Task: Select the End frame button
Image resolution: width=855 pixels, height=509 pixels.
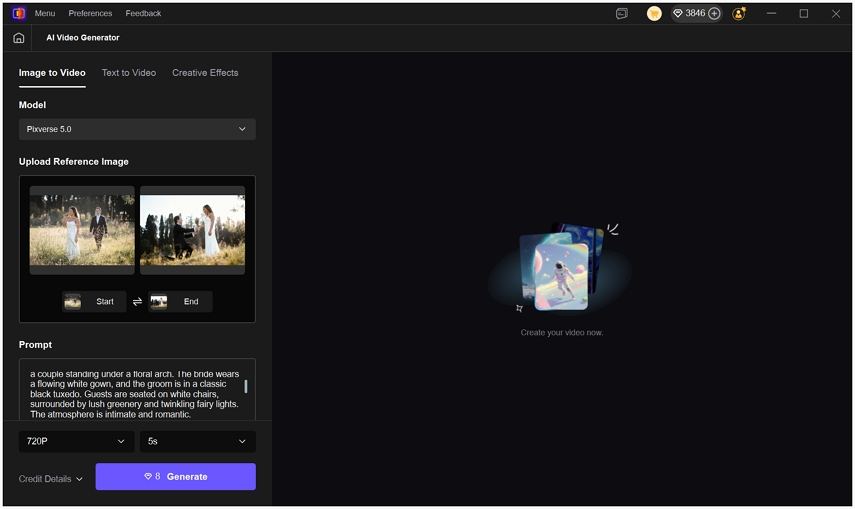Action: click(x=180, y=301)
